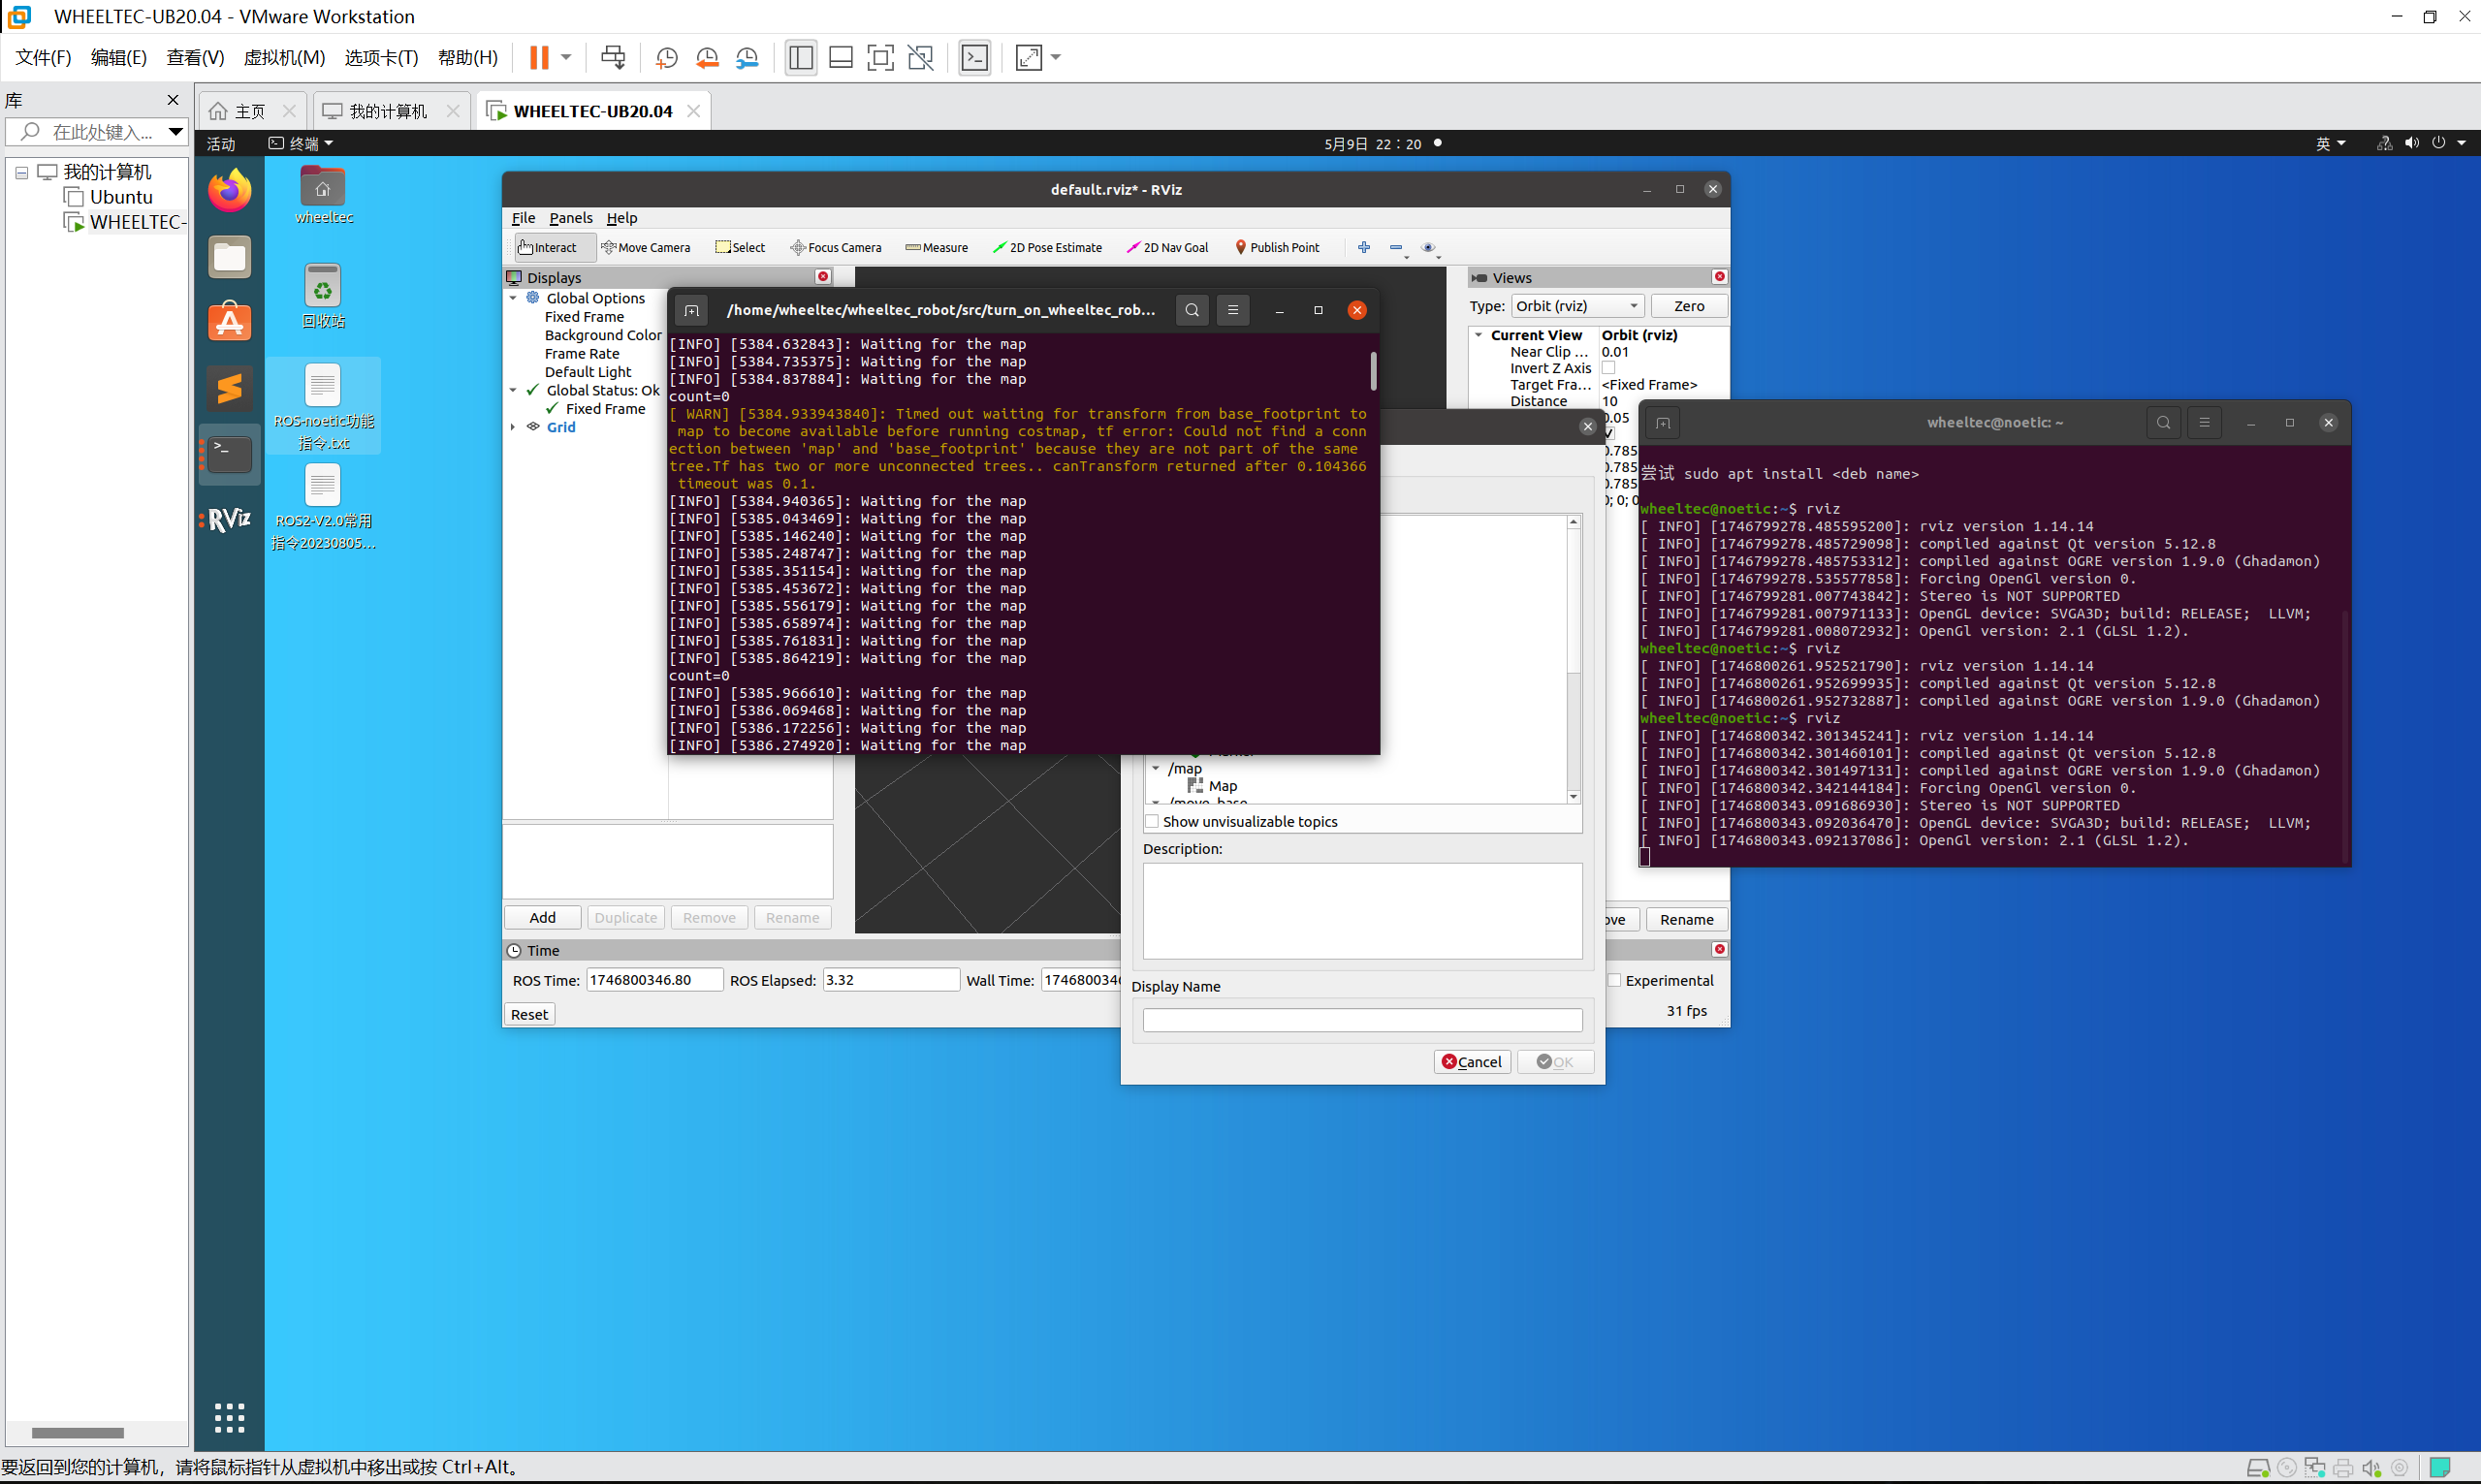Toggle the Experimental checkbox
Image resolution: width=2481 pixels, height=1484 pixels.
pos(1614,980)
